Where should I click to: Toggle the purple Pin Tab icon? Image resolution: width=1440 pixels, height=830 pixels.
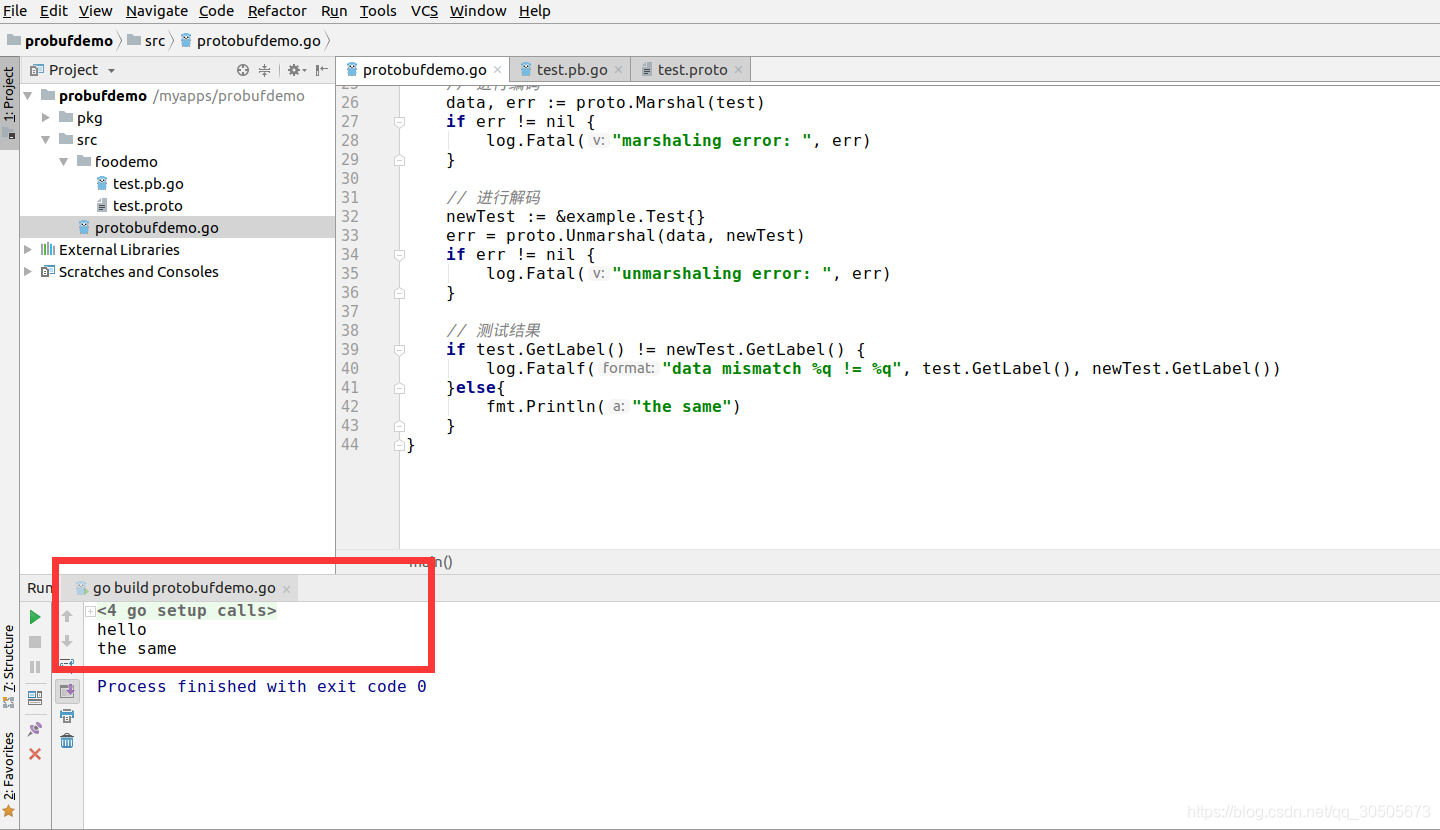[35, 729]
